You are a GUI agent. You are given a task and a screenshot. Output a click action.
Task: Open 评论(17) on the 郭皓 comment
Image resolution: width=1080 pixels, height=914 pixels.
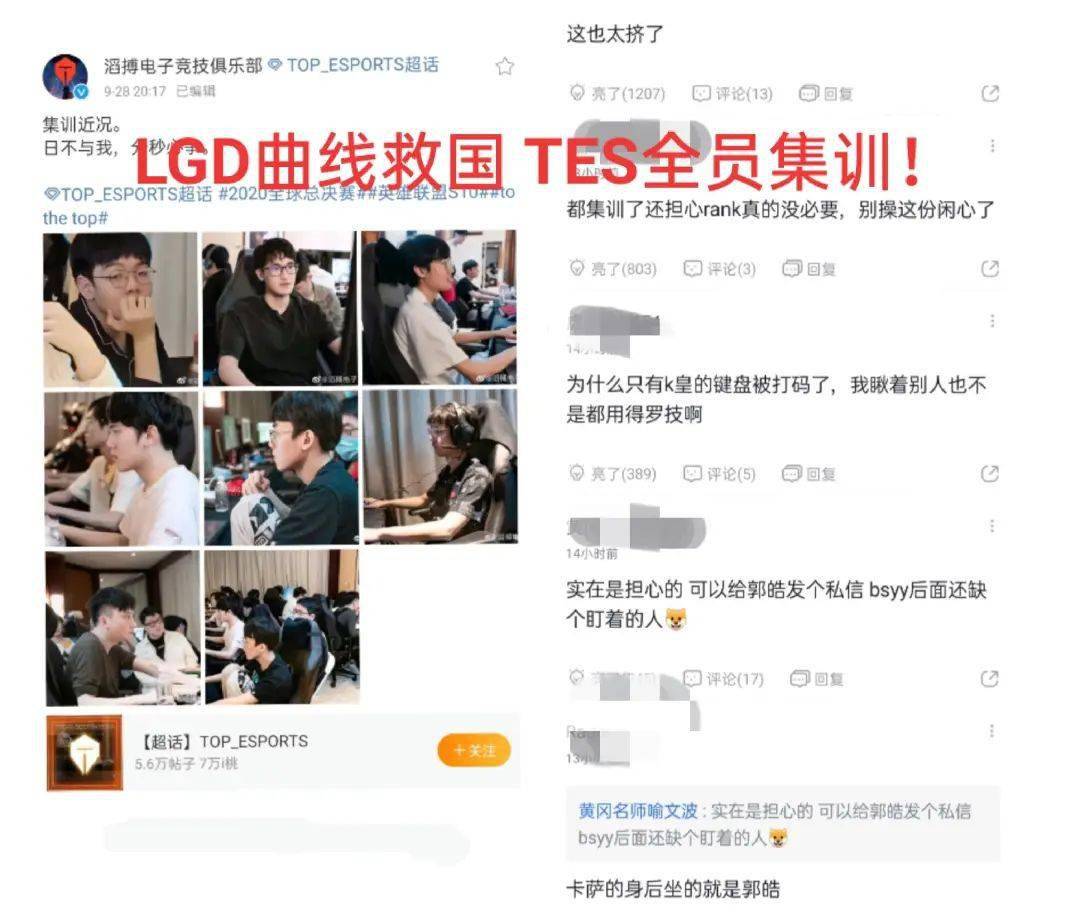(723, 679)
